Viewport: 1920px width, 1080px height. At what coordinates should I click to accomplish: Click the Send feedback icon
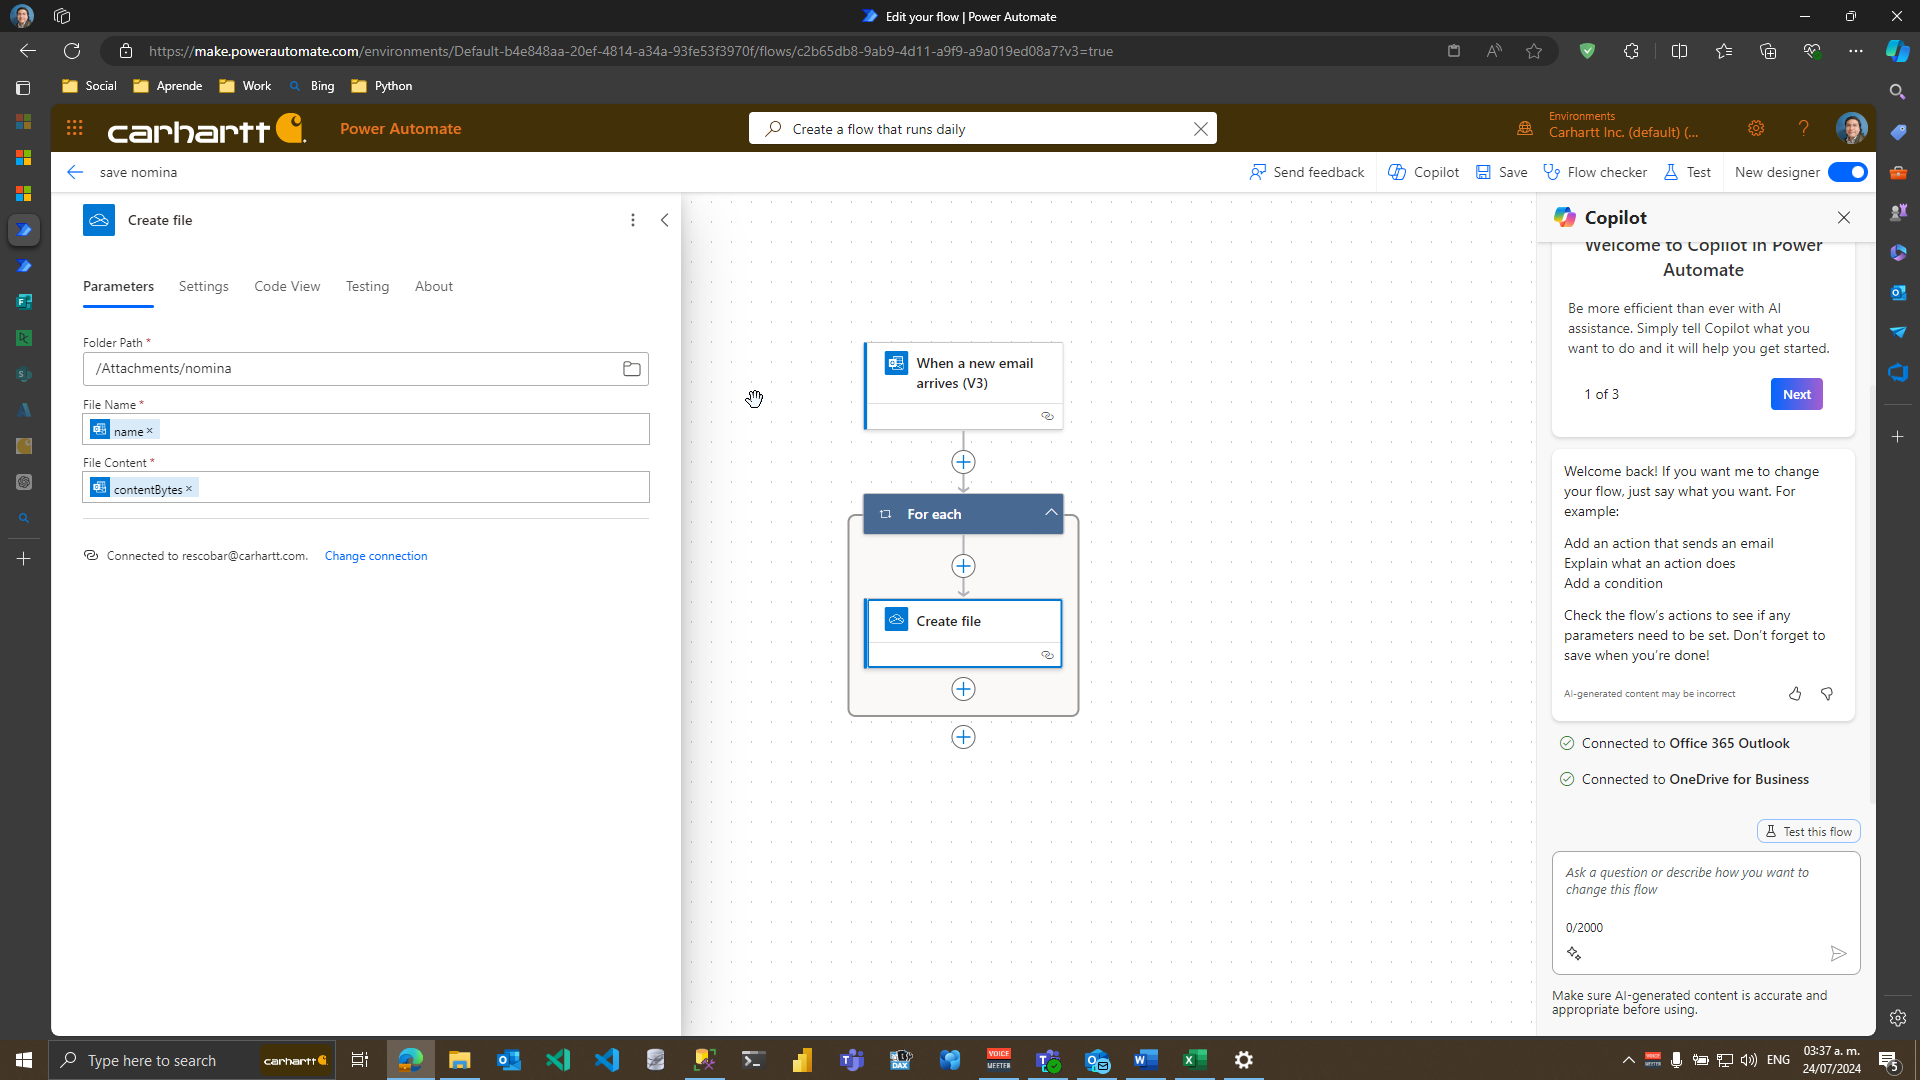[1258, 172]
